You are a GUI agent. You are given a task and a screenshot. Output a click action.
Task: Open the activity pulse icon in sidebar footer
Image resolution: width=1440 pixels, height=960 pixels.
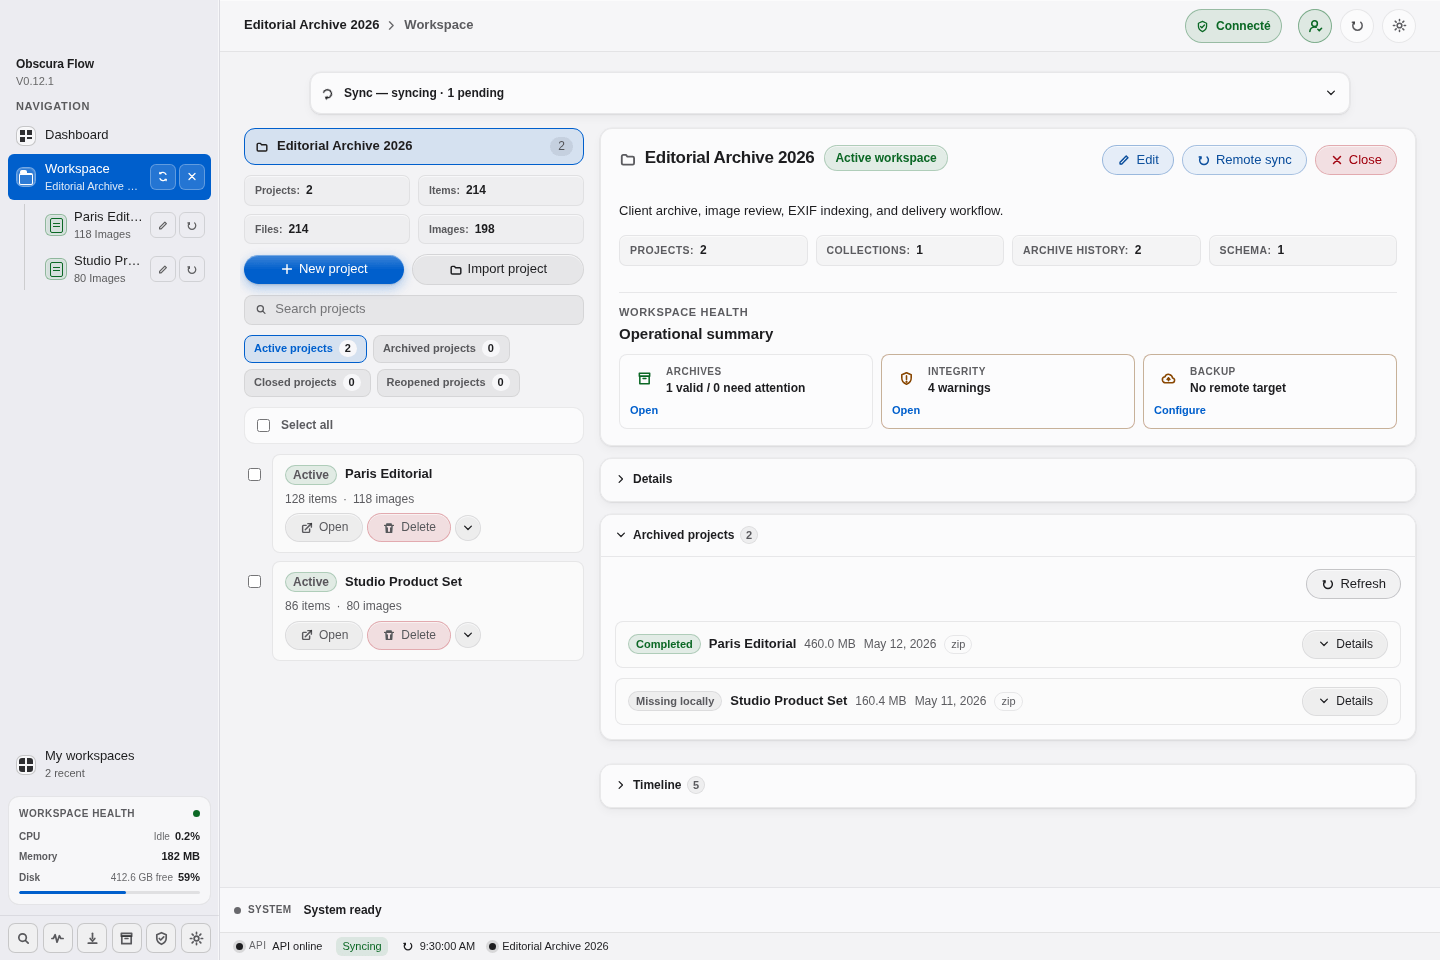[x=58, y=938]
